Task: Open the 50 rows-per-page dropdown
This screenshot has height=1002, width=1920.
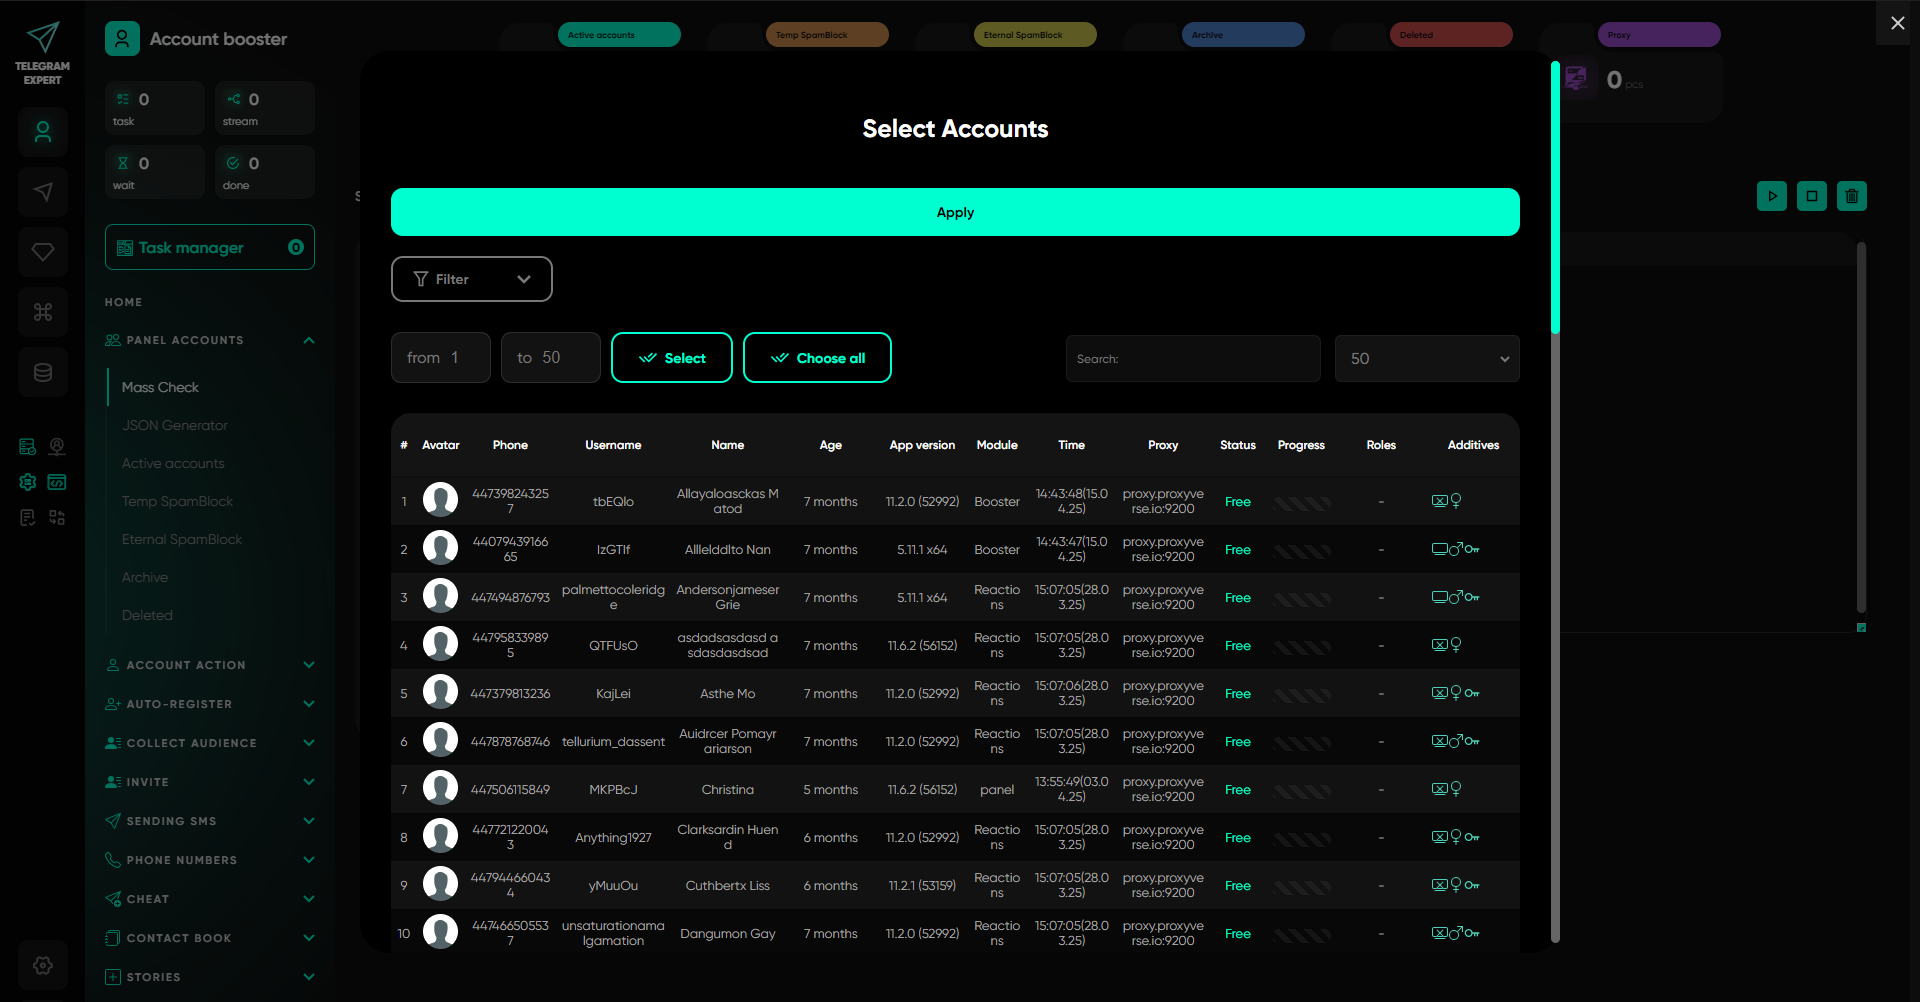Action: 1426,358
